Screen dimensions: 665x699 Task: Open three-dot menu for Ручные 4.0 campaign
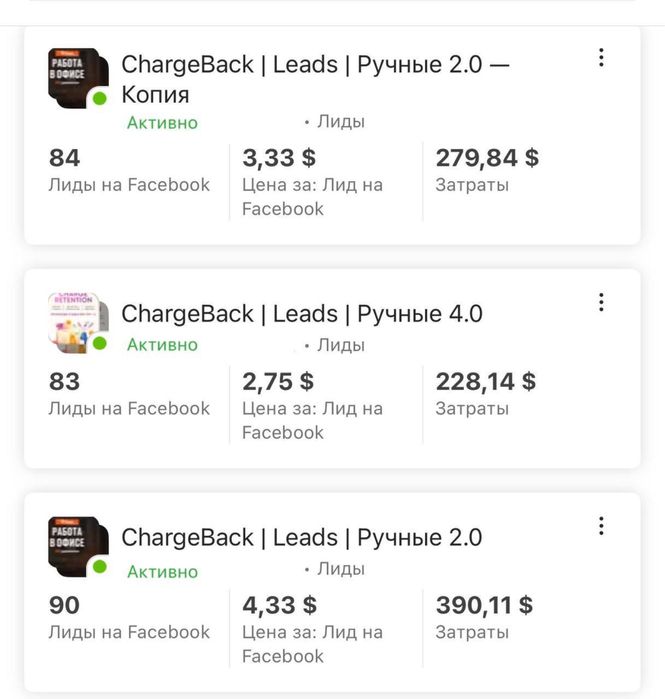pyautogui.click(x=601, y=302)
